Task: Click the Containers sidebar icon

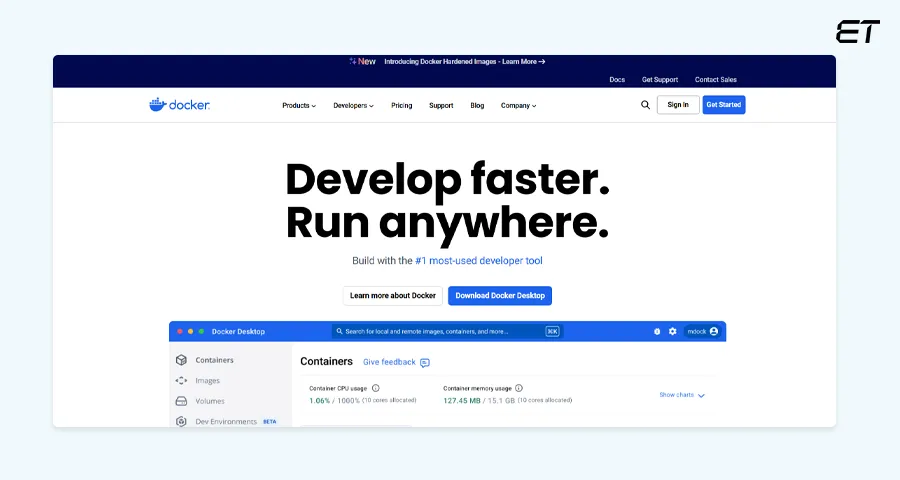Action: click(x=181, y=360)
